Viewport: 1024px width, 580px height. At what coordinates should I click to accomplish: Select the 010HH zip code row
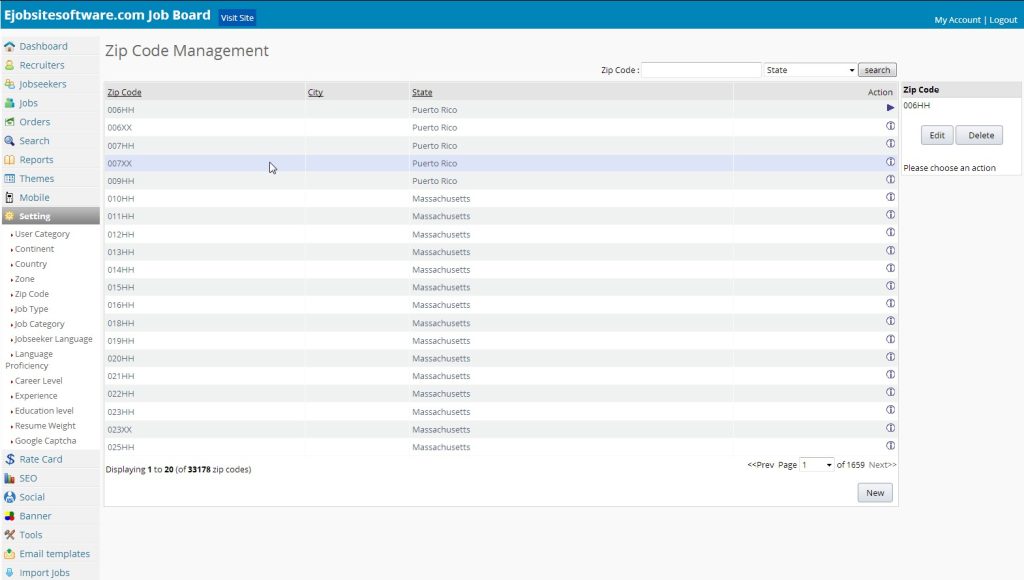point(501,199)
